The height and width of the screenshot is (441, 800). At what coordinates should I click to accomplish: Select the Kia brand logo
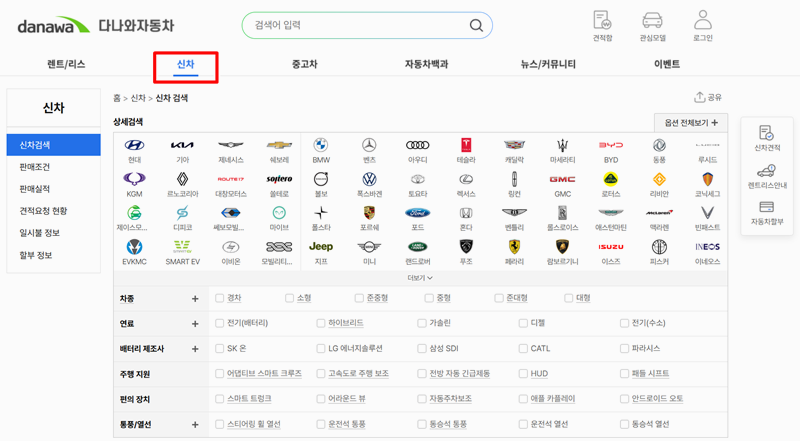(182, 145)
